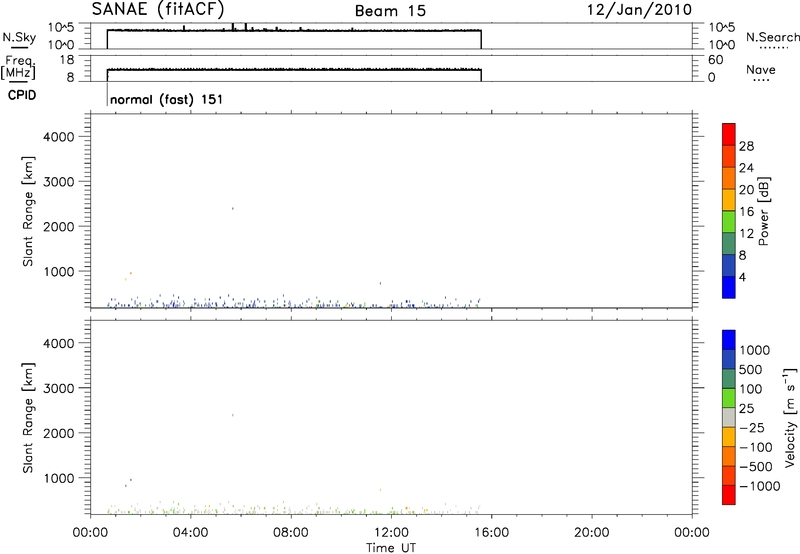Click the 08:00 time tick label
Viewport: 800px width, 554px height.
click(x=291, y=533)
